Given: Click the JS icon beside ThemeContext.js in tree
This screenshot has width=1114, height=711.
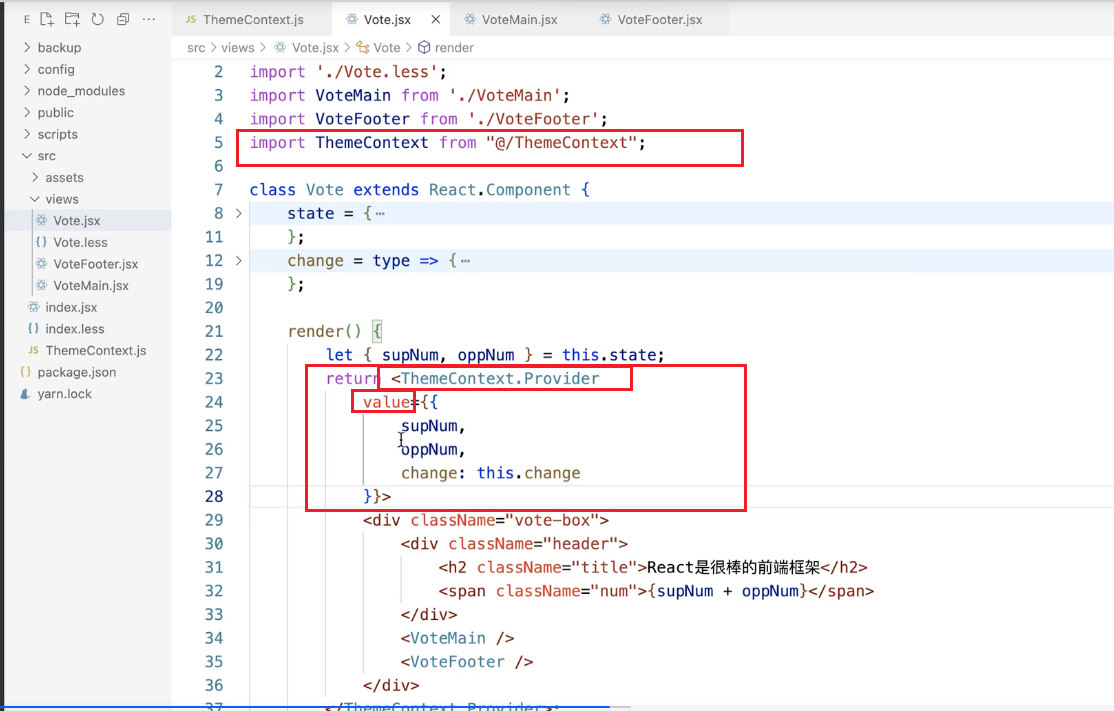Looking at the screenshot, I should coord(33,350).
